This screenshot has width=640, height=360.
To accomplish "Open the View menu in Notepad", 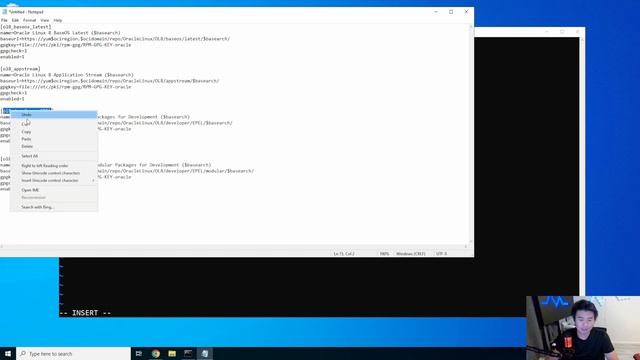I will coord(44,20).
